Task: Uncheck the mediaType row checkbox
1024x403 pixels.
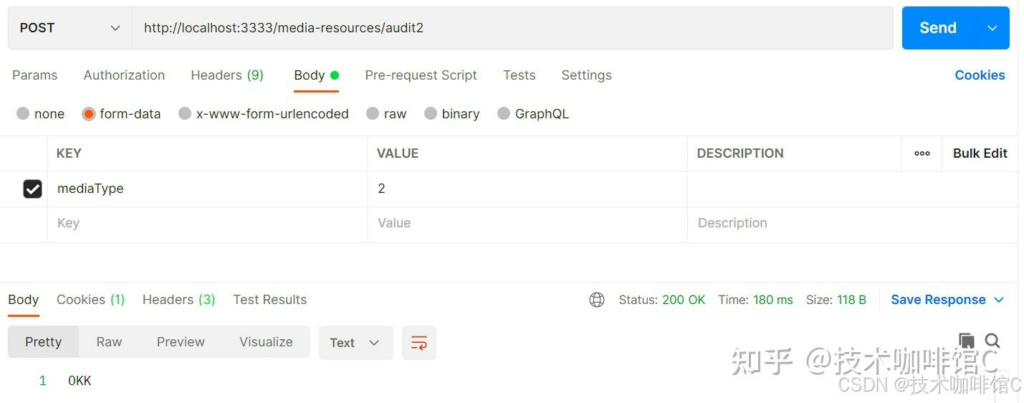Action: (32, 188)
